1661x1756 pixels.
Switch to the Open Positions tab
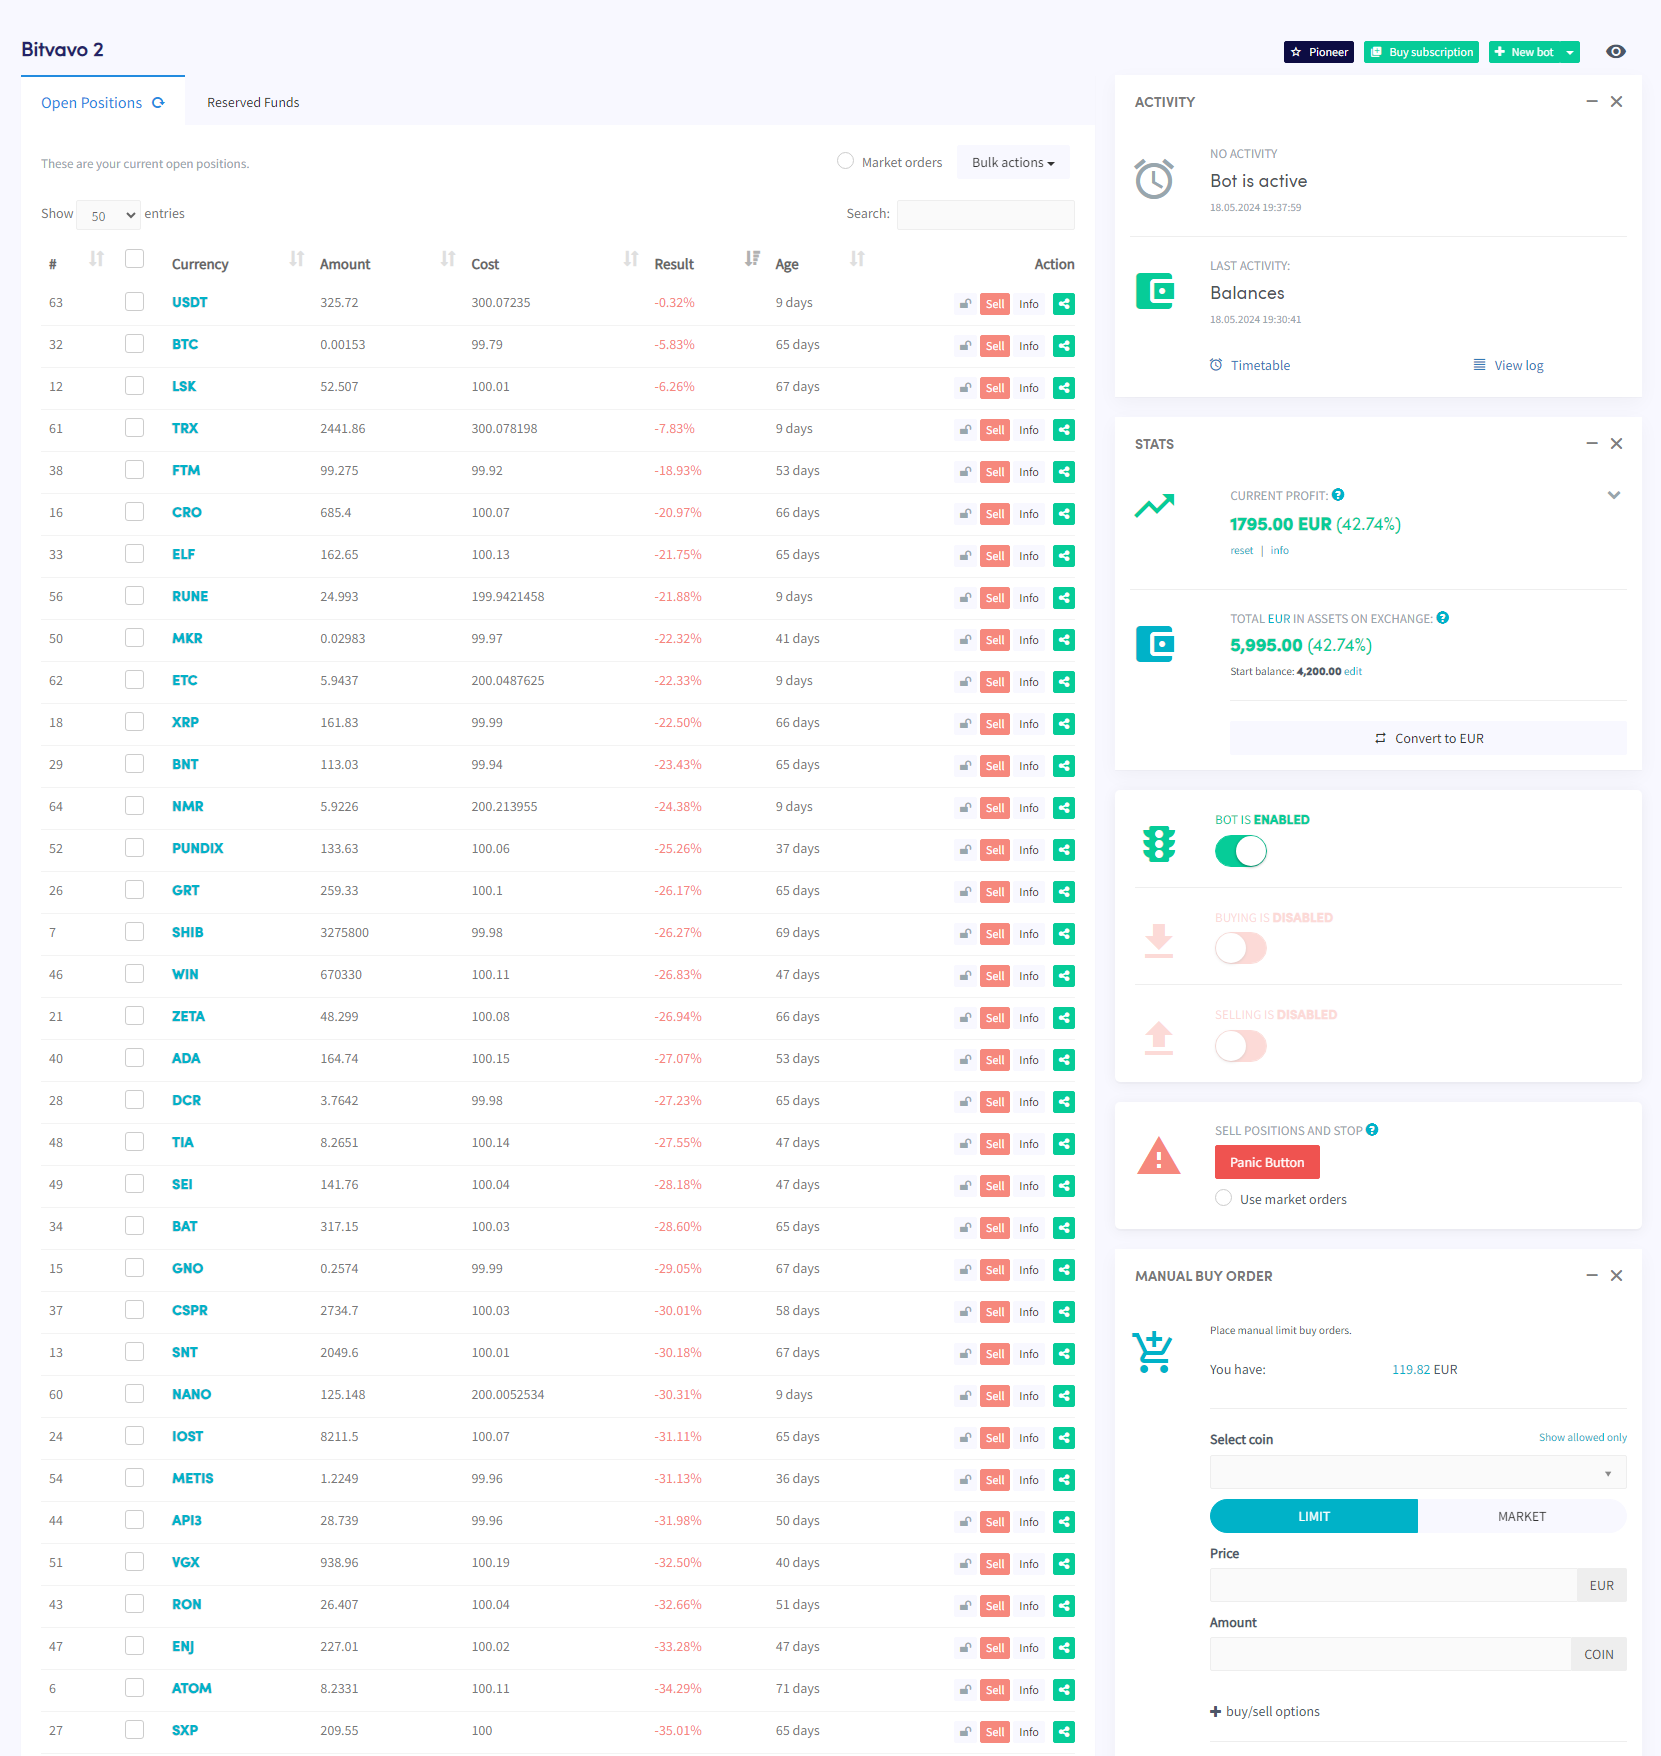tap(103, 103)
